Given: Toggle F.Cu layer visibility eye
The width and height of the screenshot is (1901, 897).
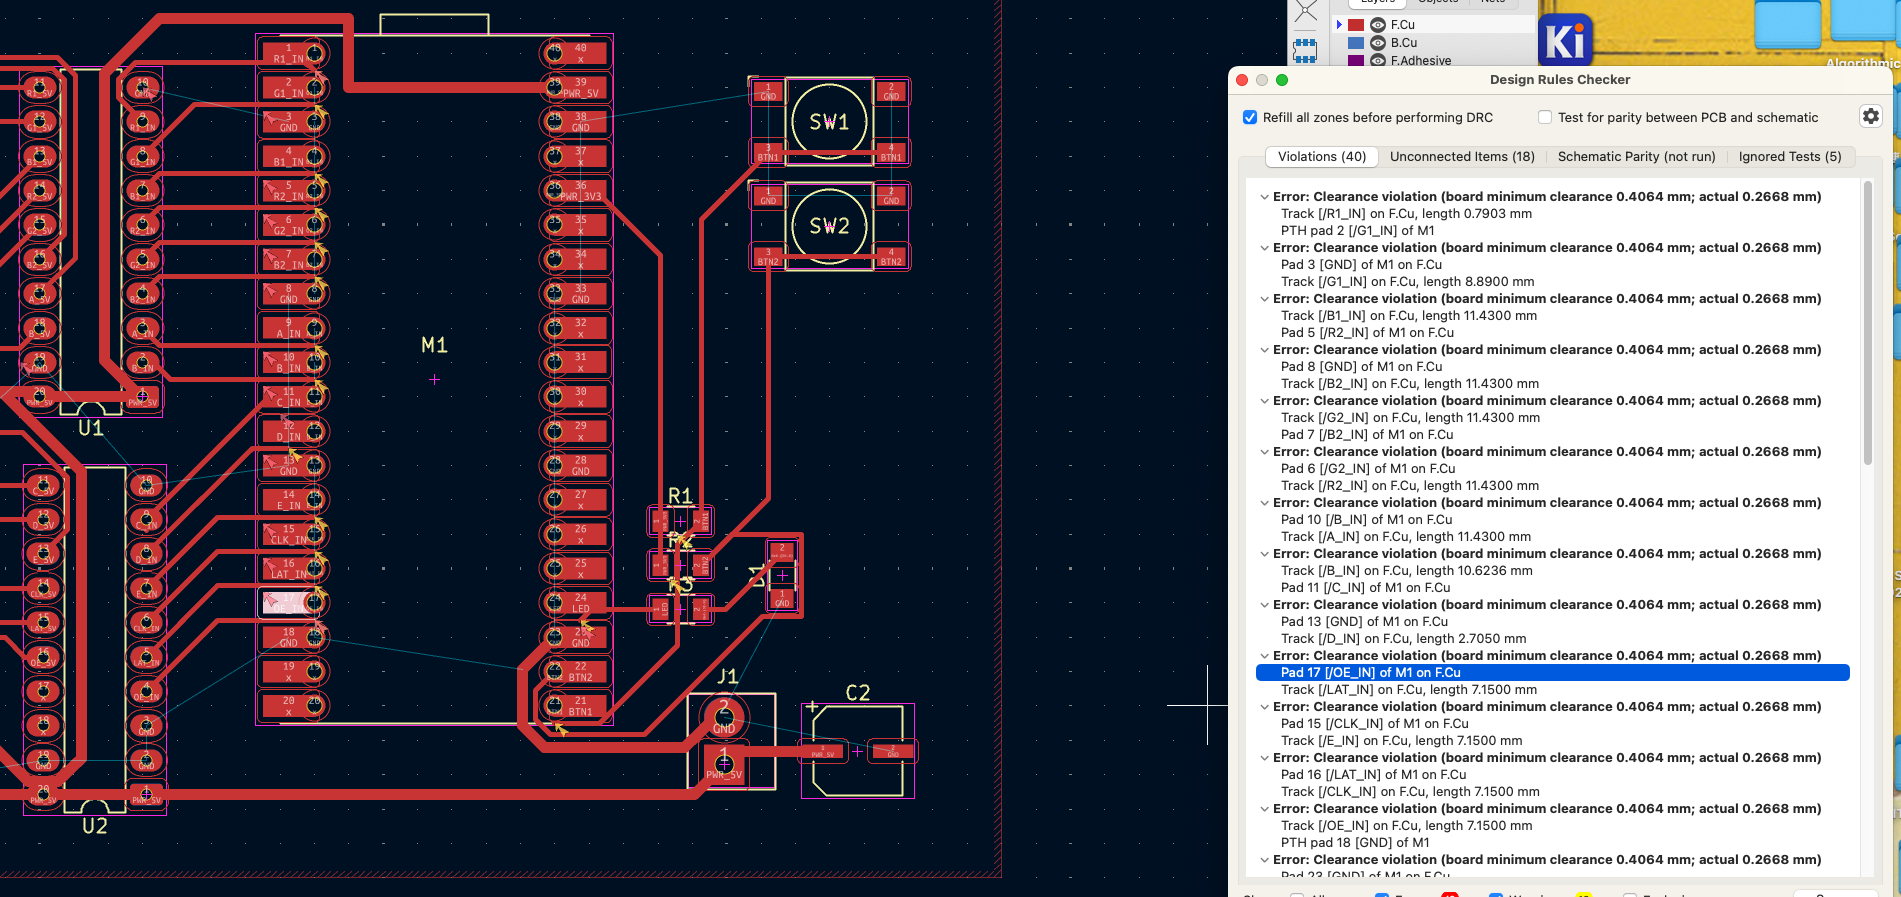Looking at the screenshot, I should (x=1378, y=25).
